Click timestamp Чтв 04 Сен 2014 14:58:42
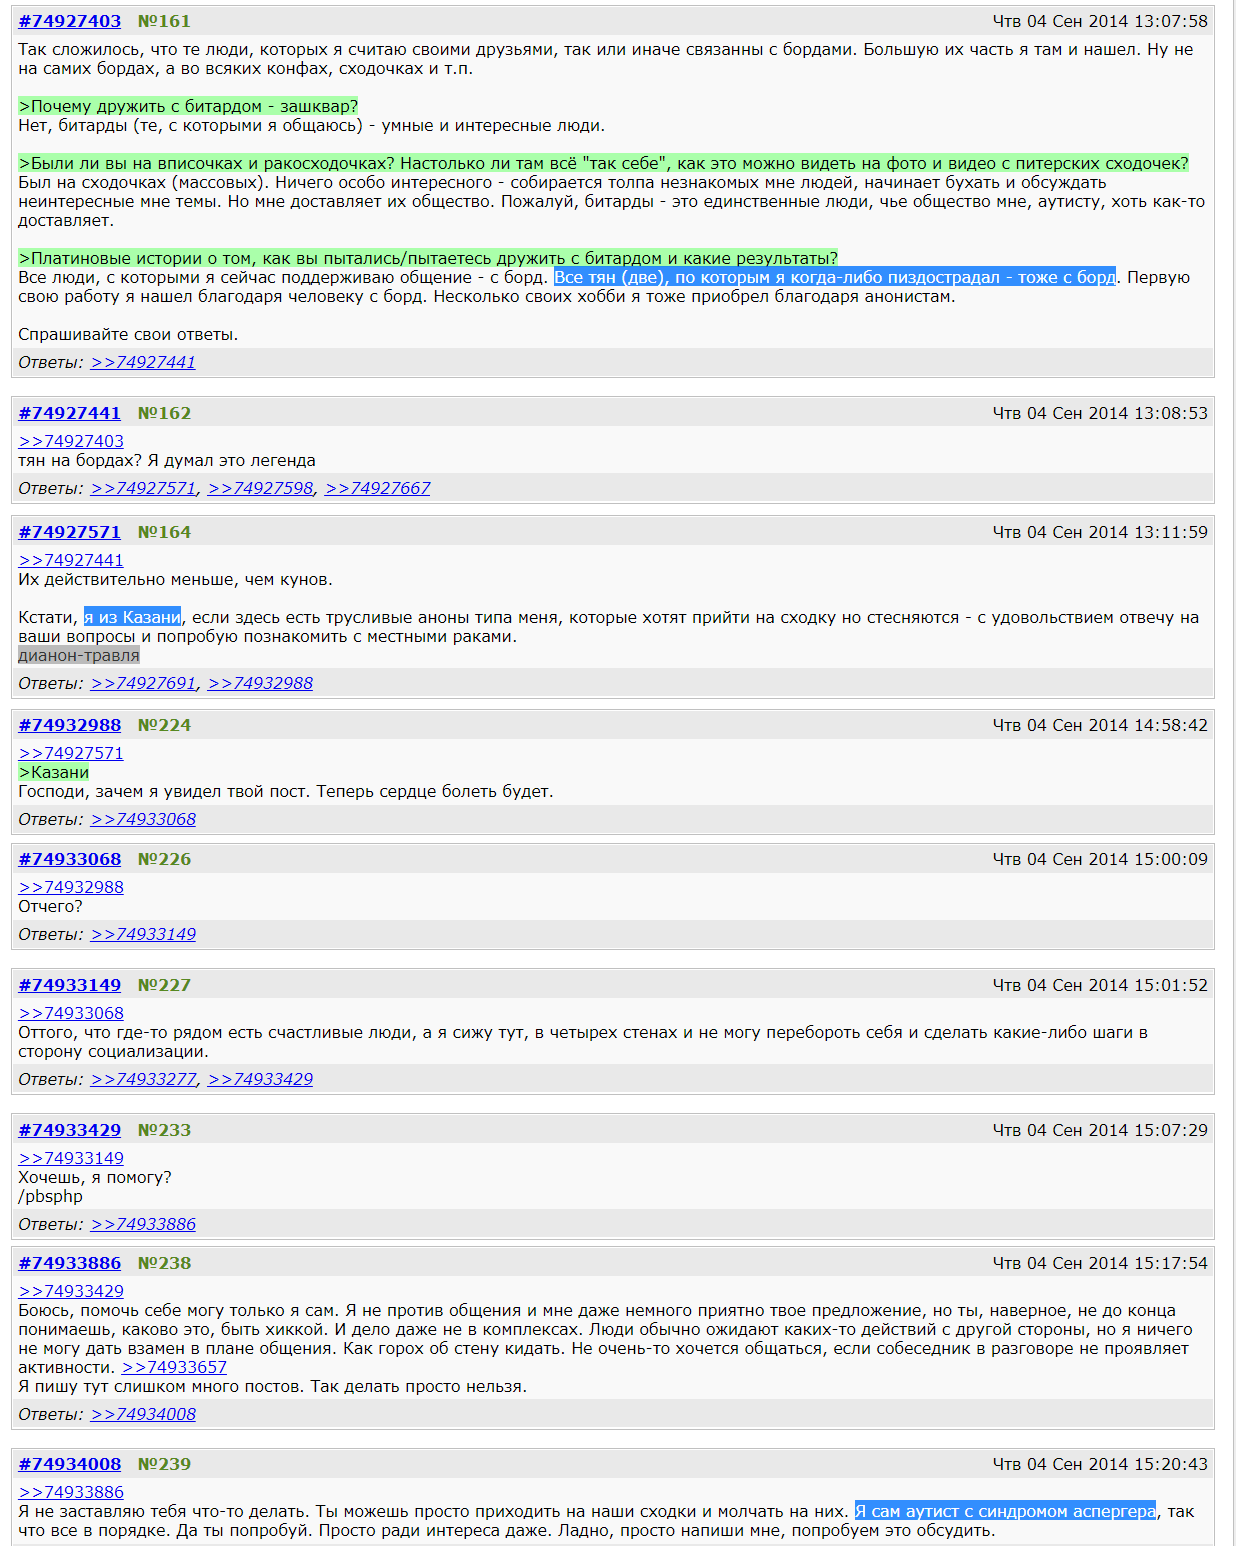The height and width of the screenshot is (1546, 1236). point(1100,725)
